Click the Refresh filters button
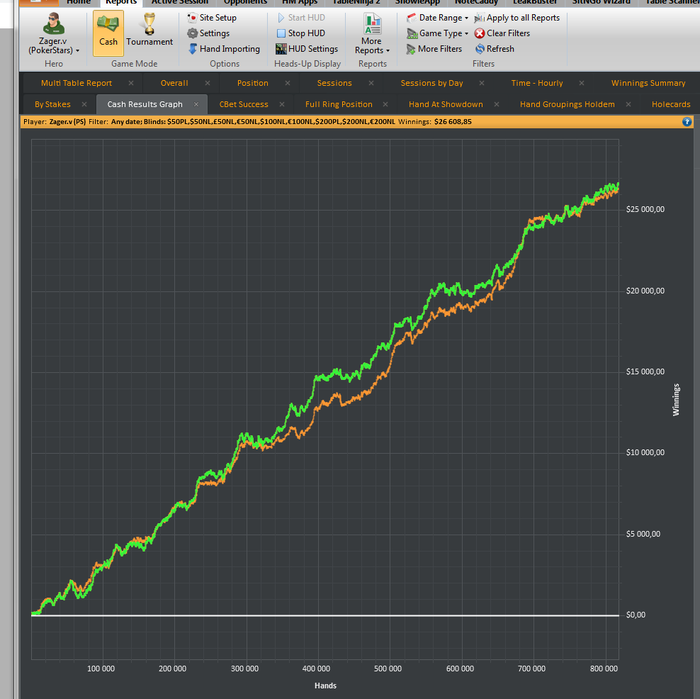 495,49
